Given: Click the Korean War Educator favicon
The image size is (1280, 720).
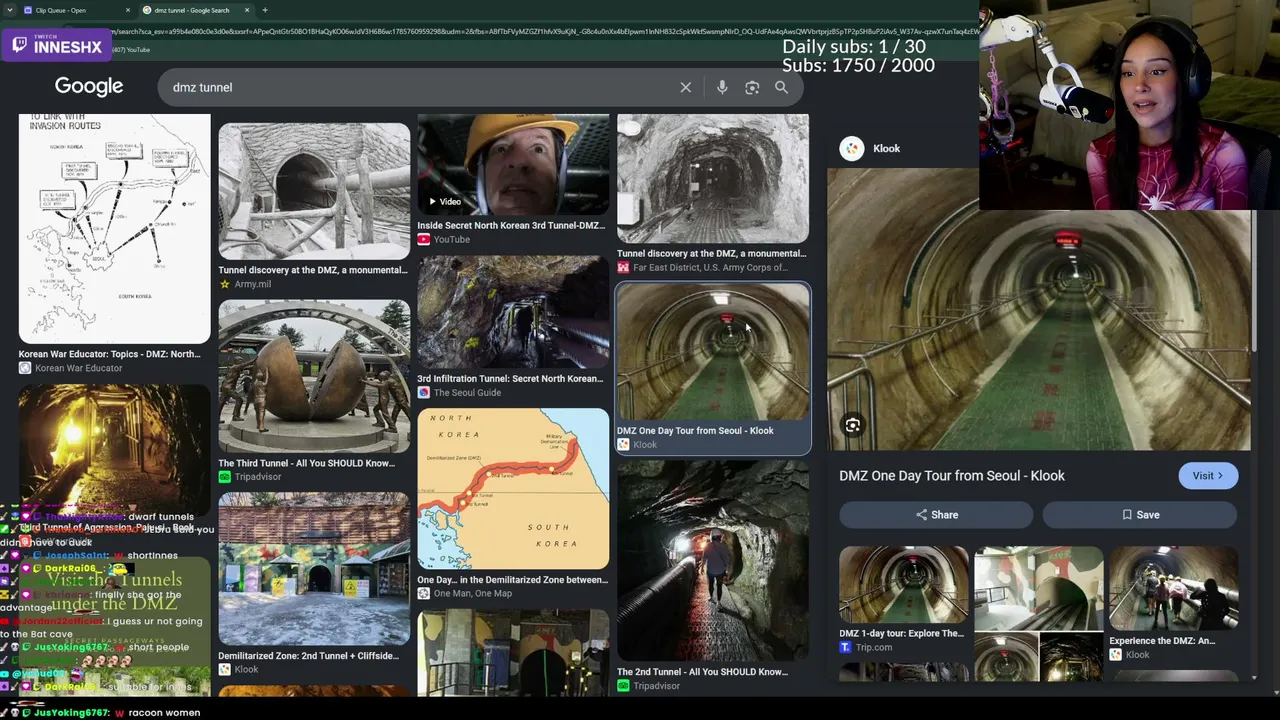Looking at the screenshot, I should pos(25,368).
